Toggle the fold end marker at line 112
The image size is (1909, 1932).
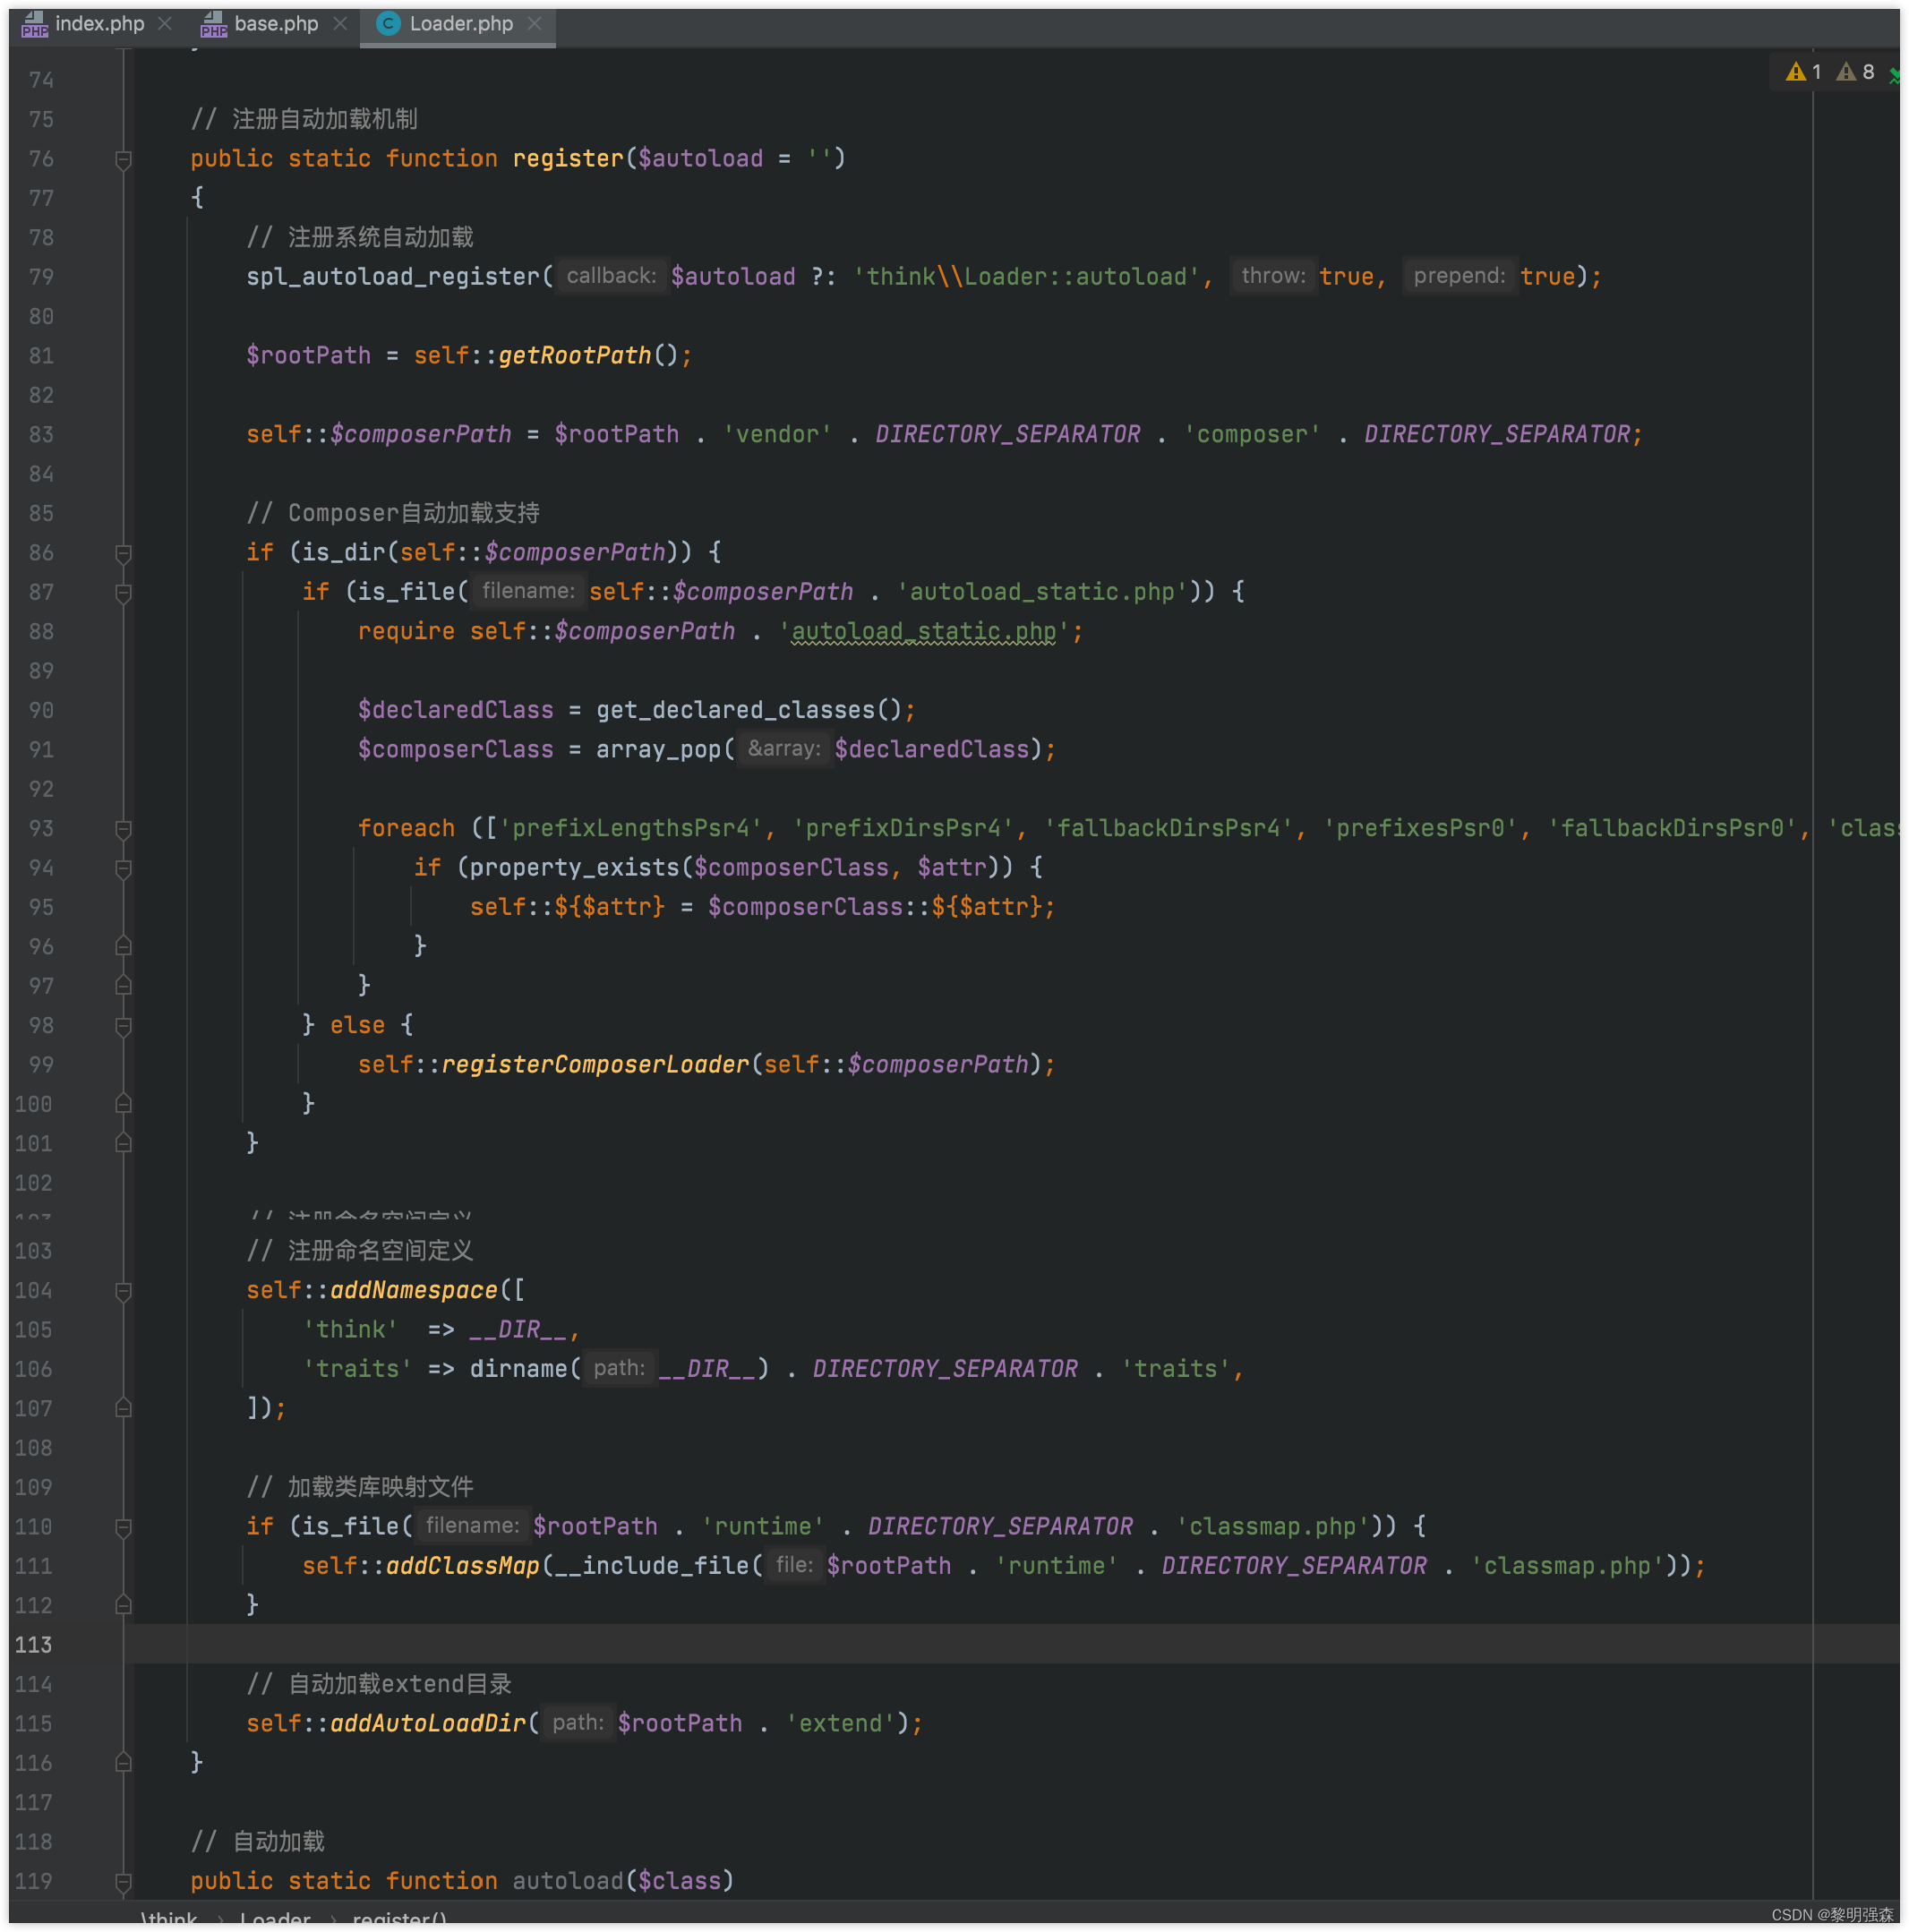[123, 1606]
